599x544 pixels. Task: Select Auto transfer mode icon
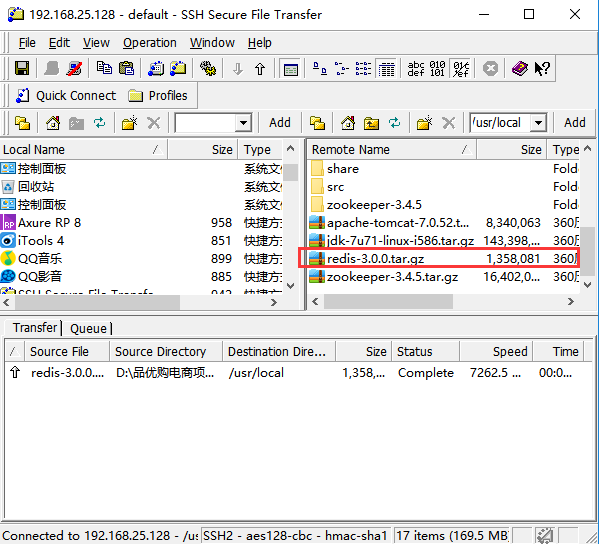click(x=461, y=69)
